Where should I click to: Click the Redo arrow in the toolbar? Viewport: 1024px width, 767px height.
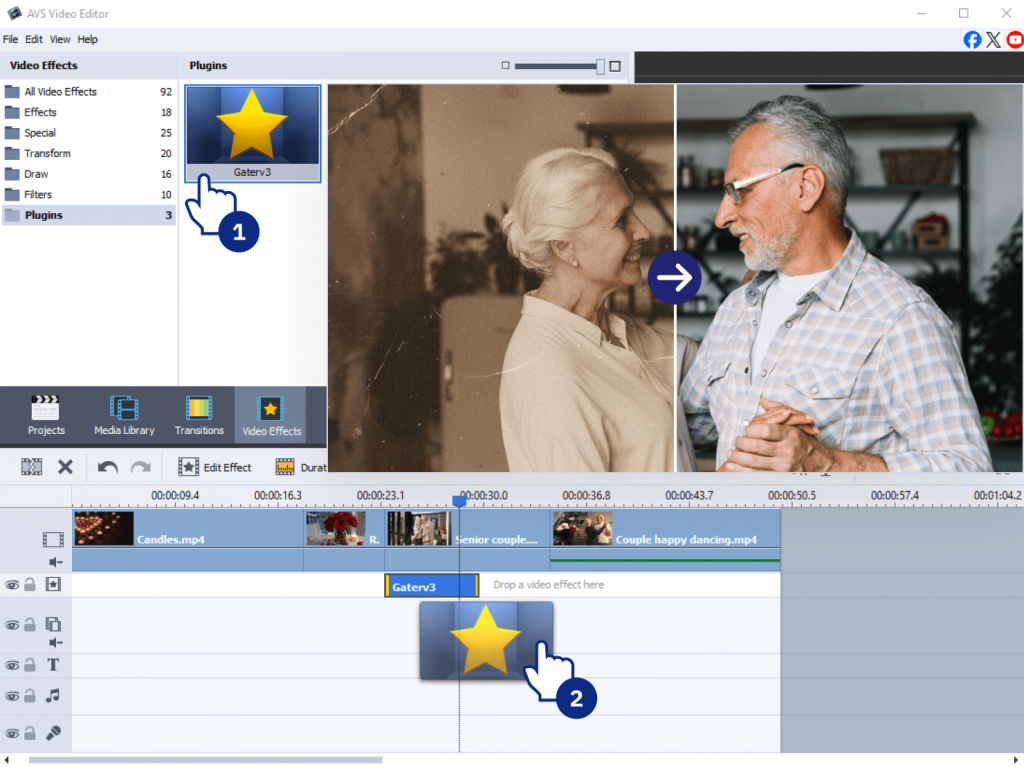[141, 467]
